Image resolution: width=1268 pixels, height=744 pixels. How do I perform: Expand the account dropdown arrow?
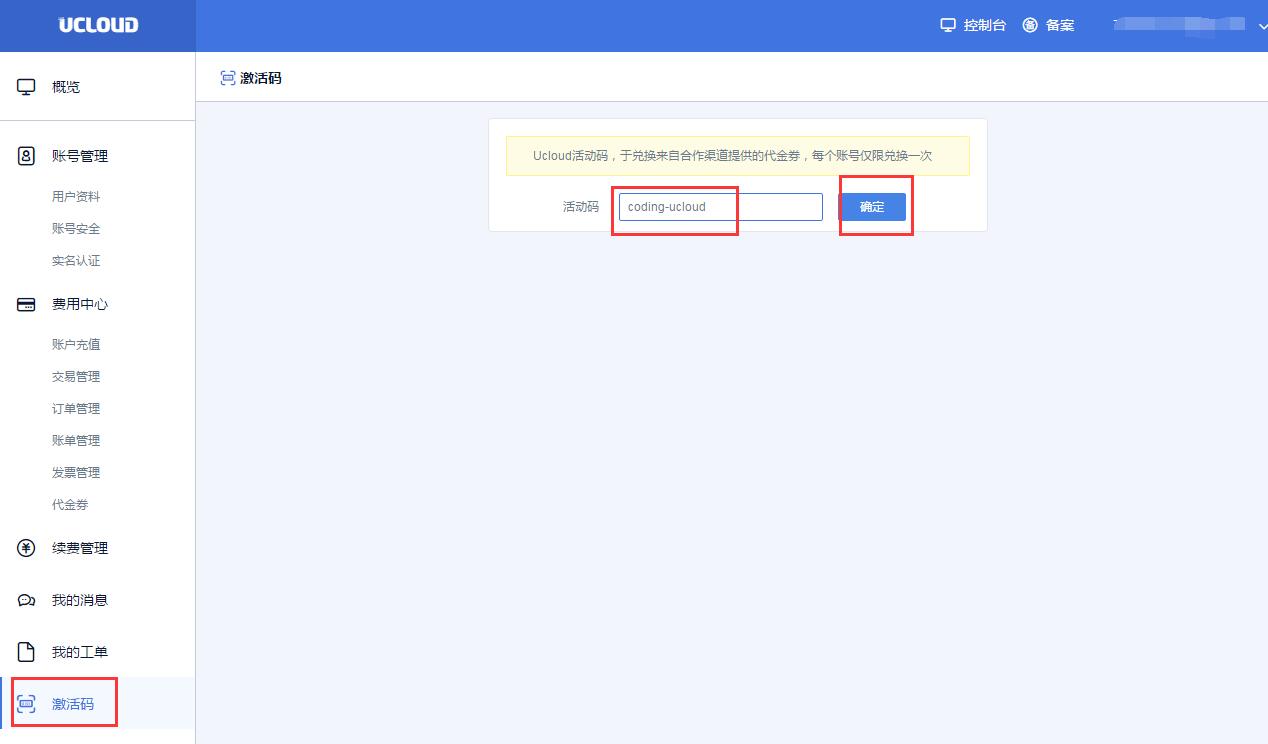pos(1261,26)
